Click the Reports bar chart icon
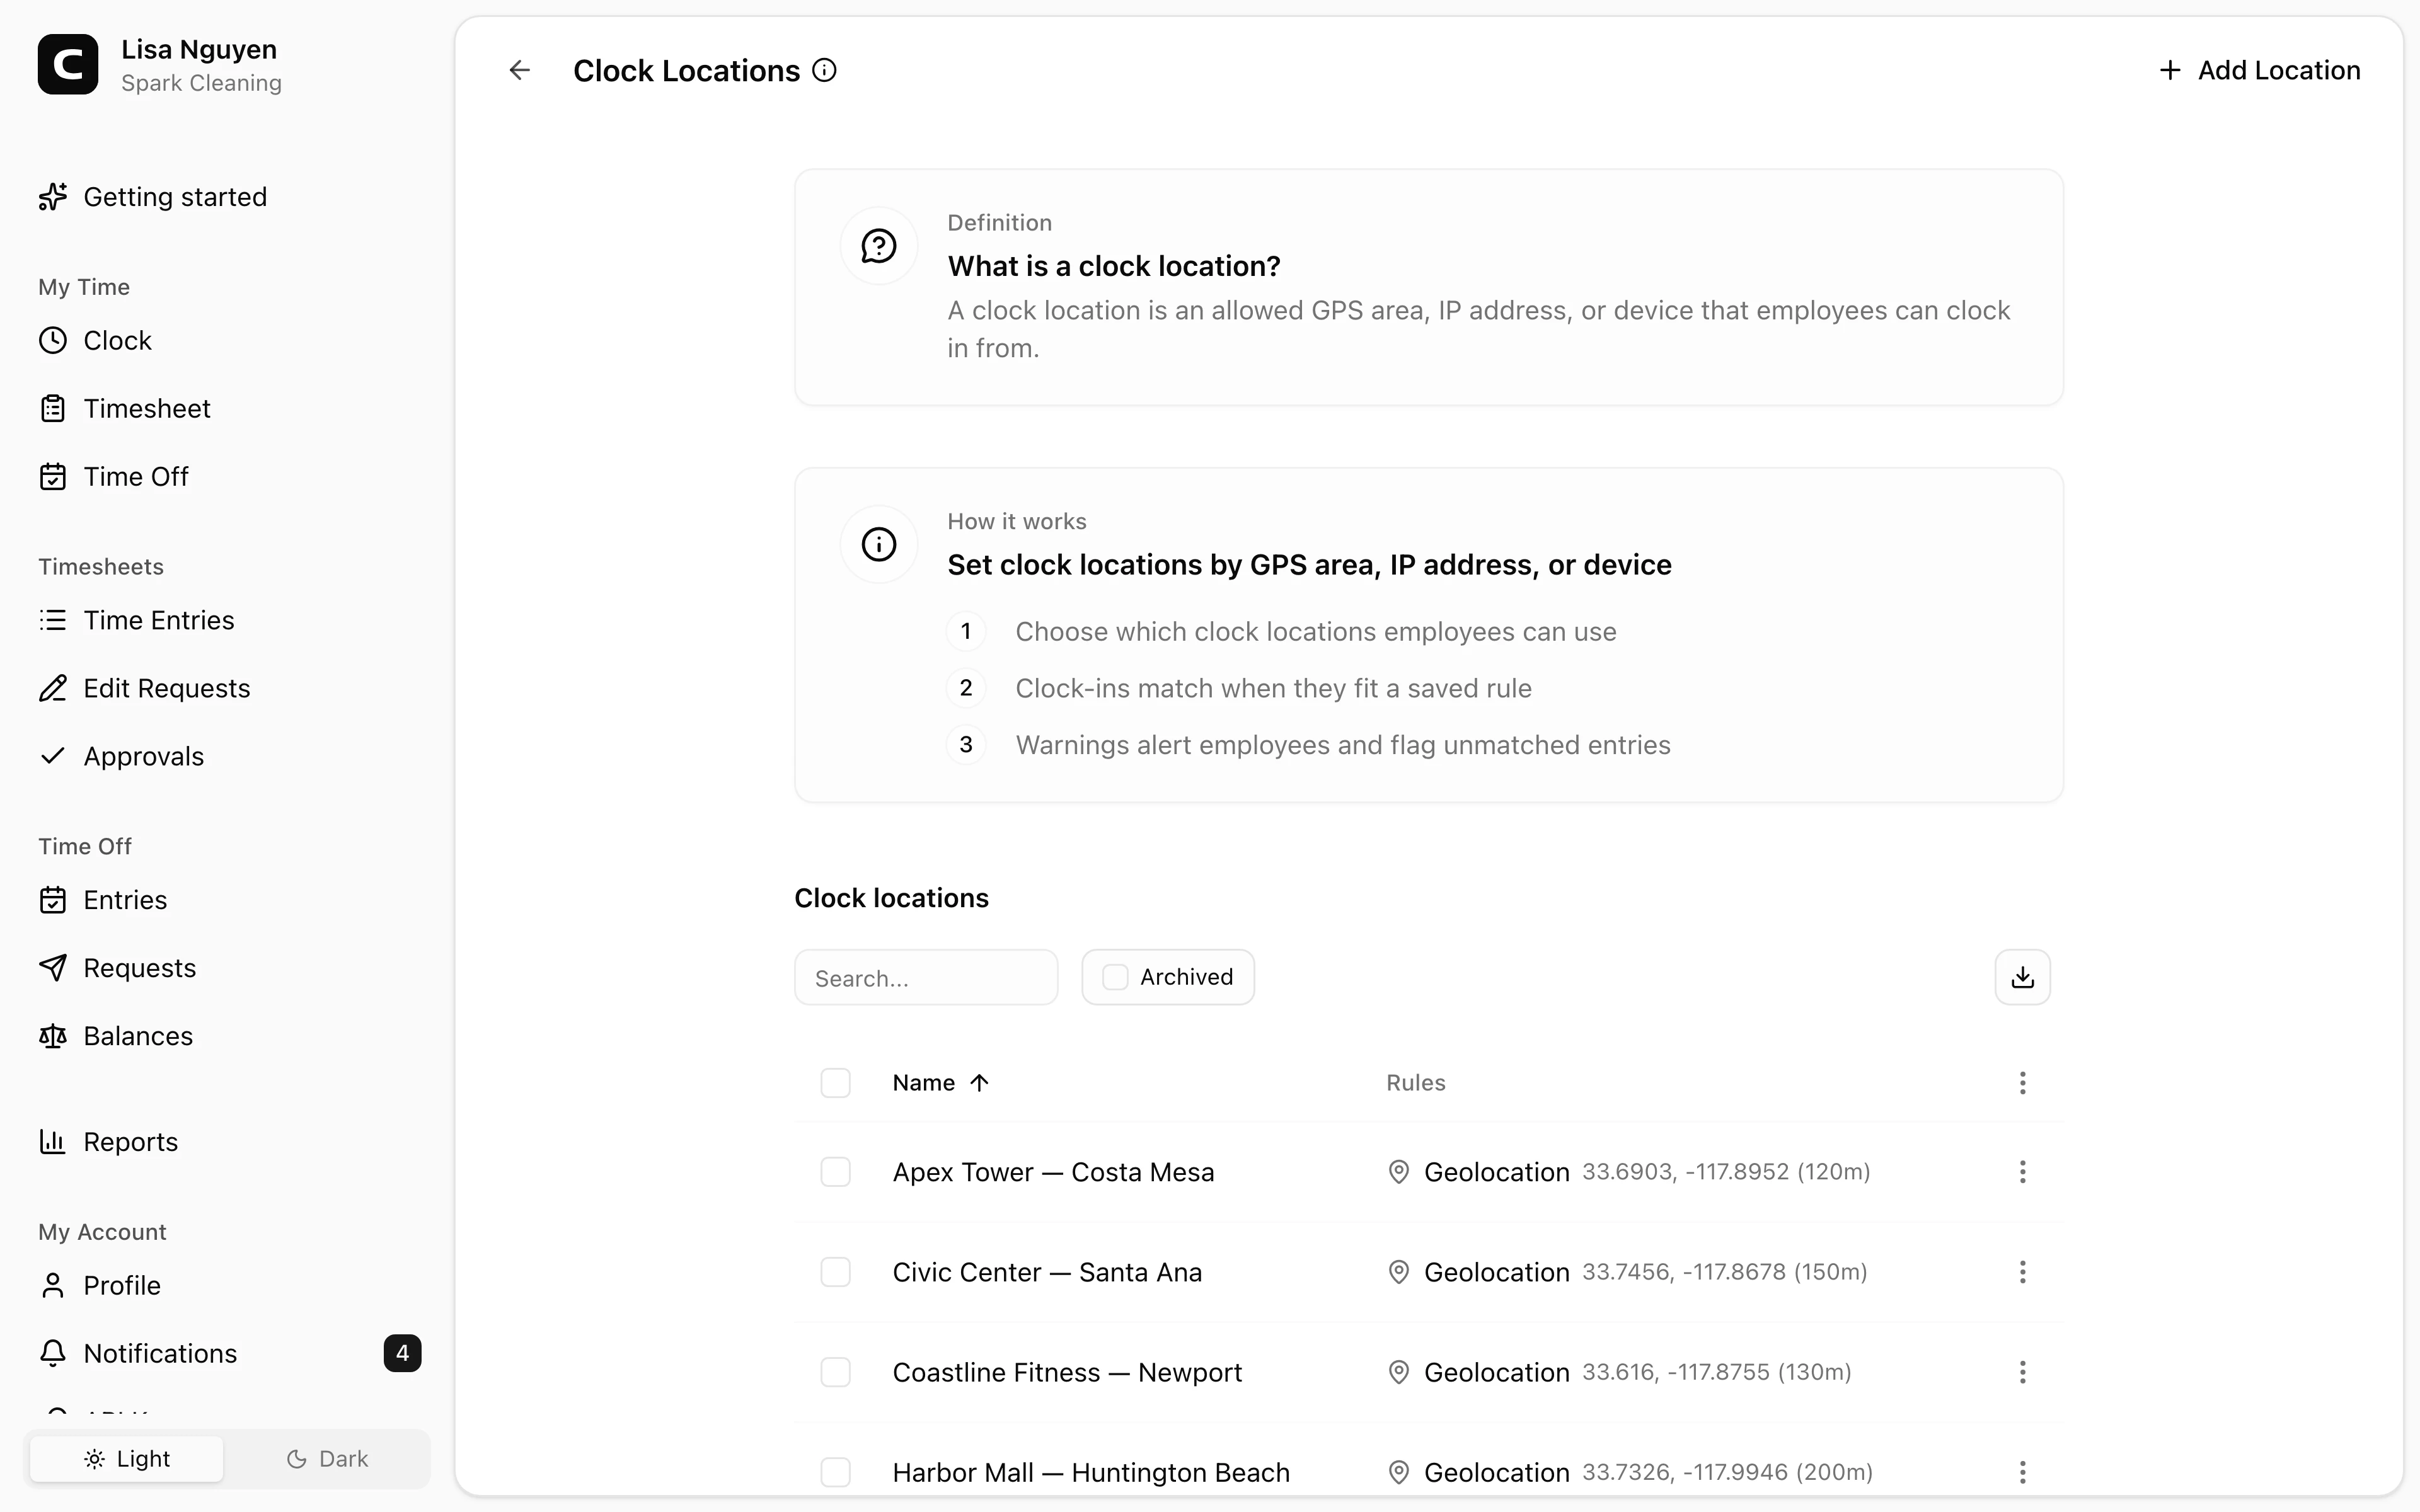This screenshot has width=2420, height=1512. coord(52,1142)
